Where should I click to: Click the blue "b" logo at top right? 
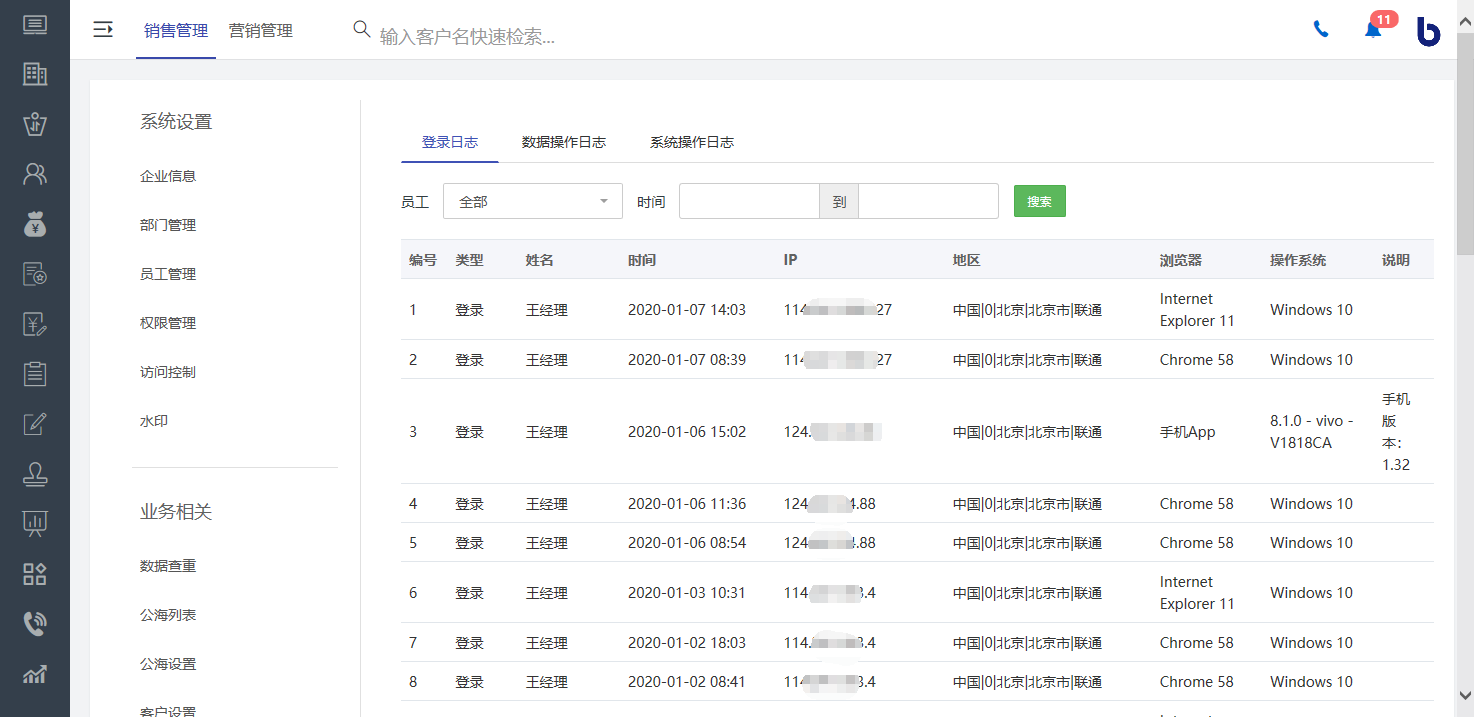click(x=1428, y=31)
